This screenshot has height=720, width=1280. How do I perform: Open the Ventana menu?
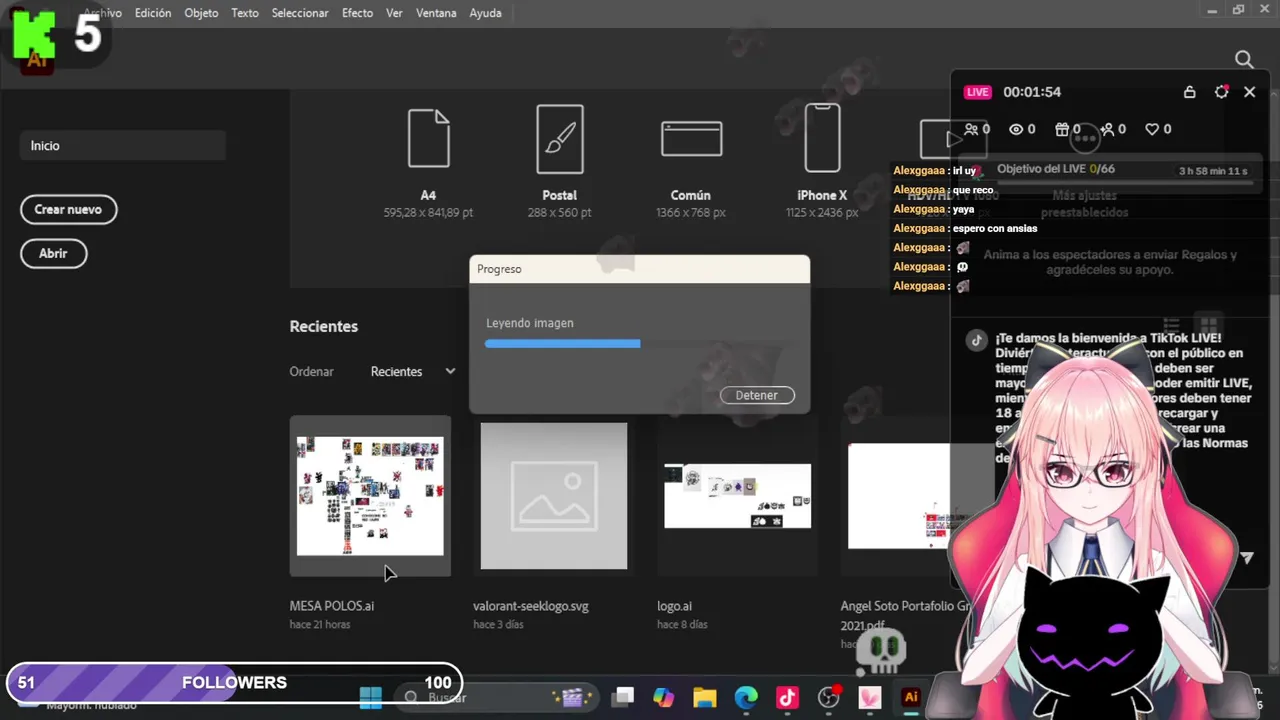coord(436,13)
